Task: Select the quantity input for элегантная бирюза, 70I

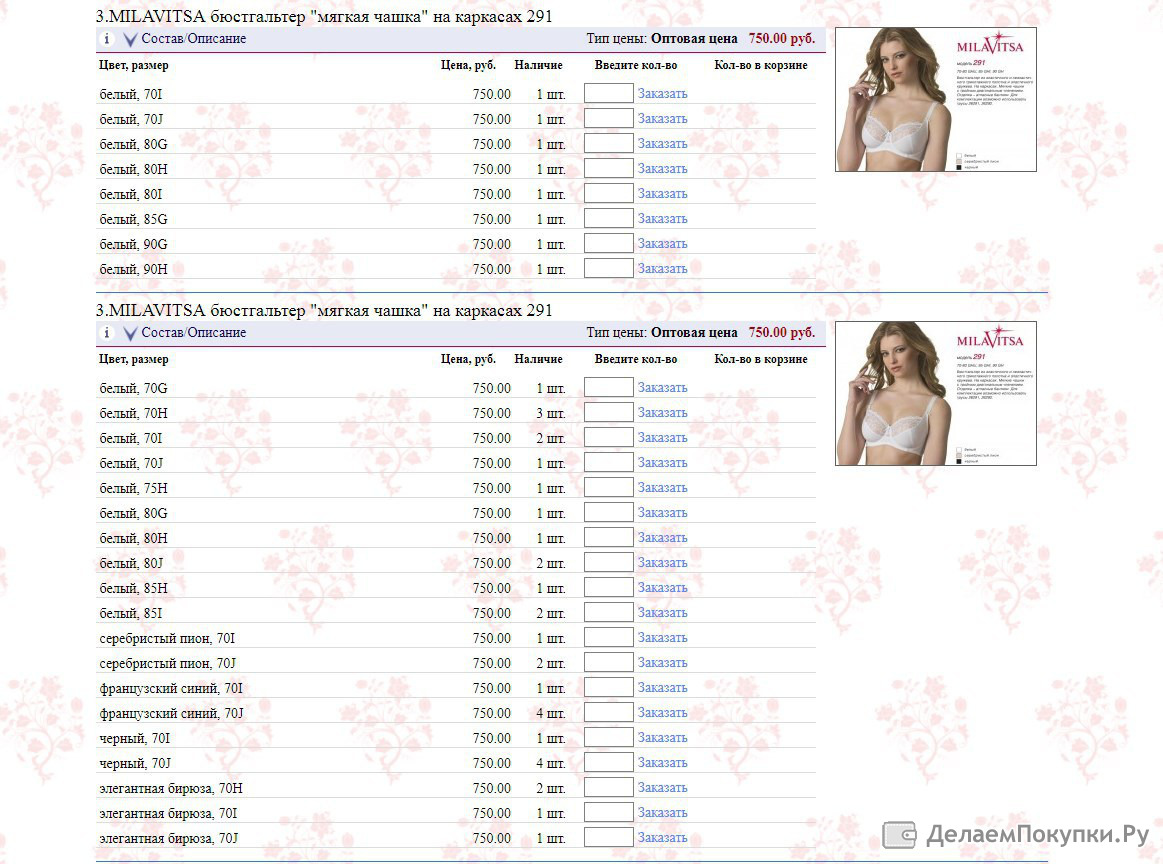Action: (x=608, y=812)
